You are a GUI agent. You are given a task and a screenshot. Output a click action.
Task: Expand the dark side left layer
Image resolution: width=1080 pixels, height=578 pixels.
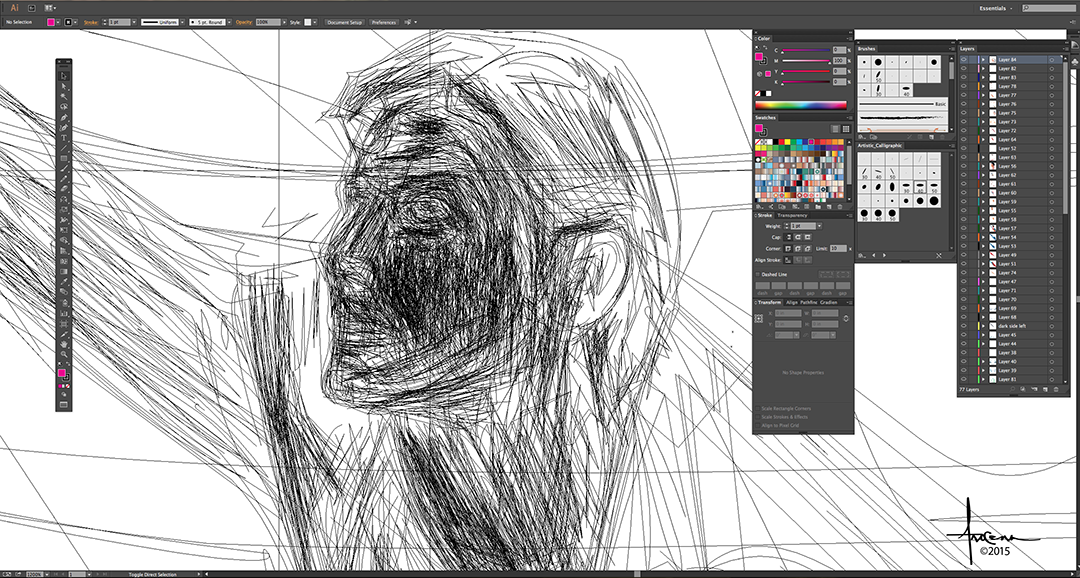tap(984, 326)
